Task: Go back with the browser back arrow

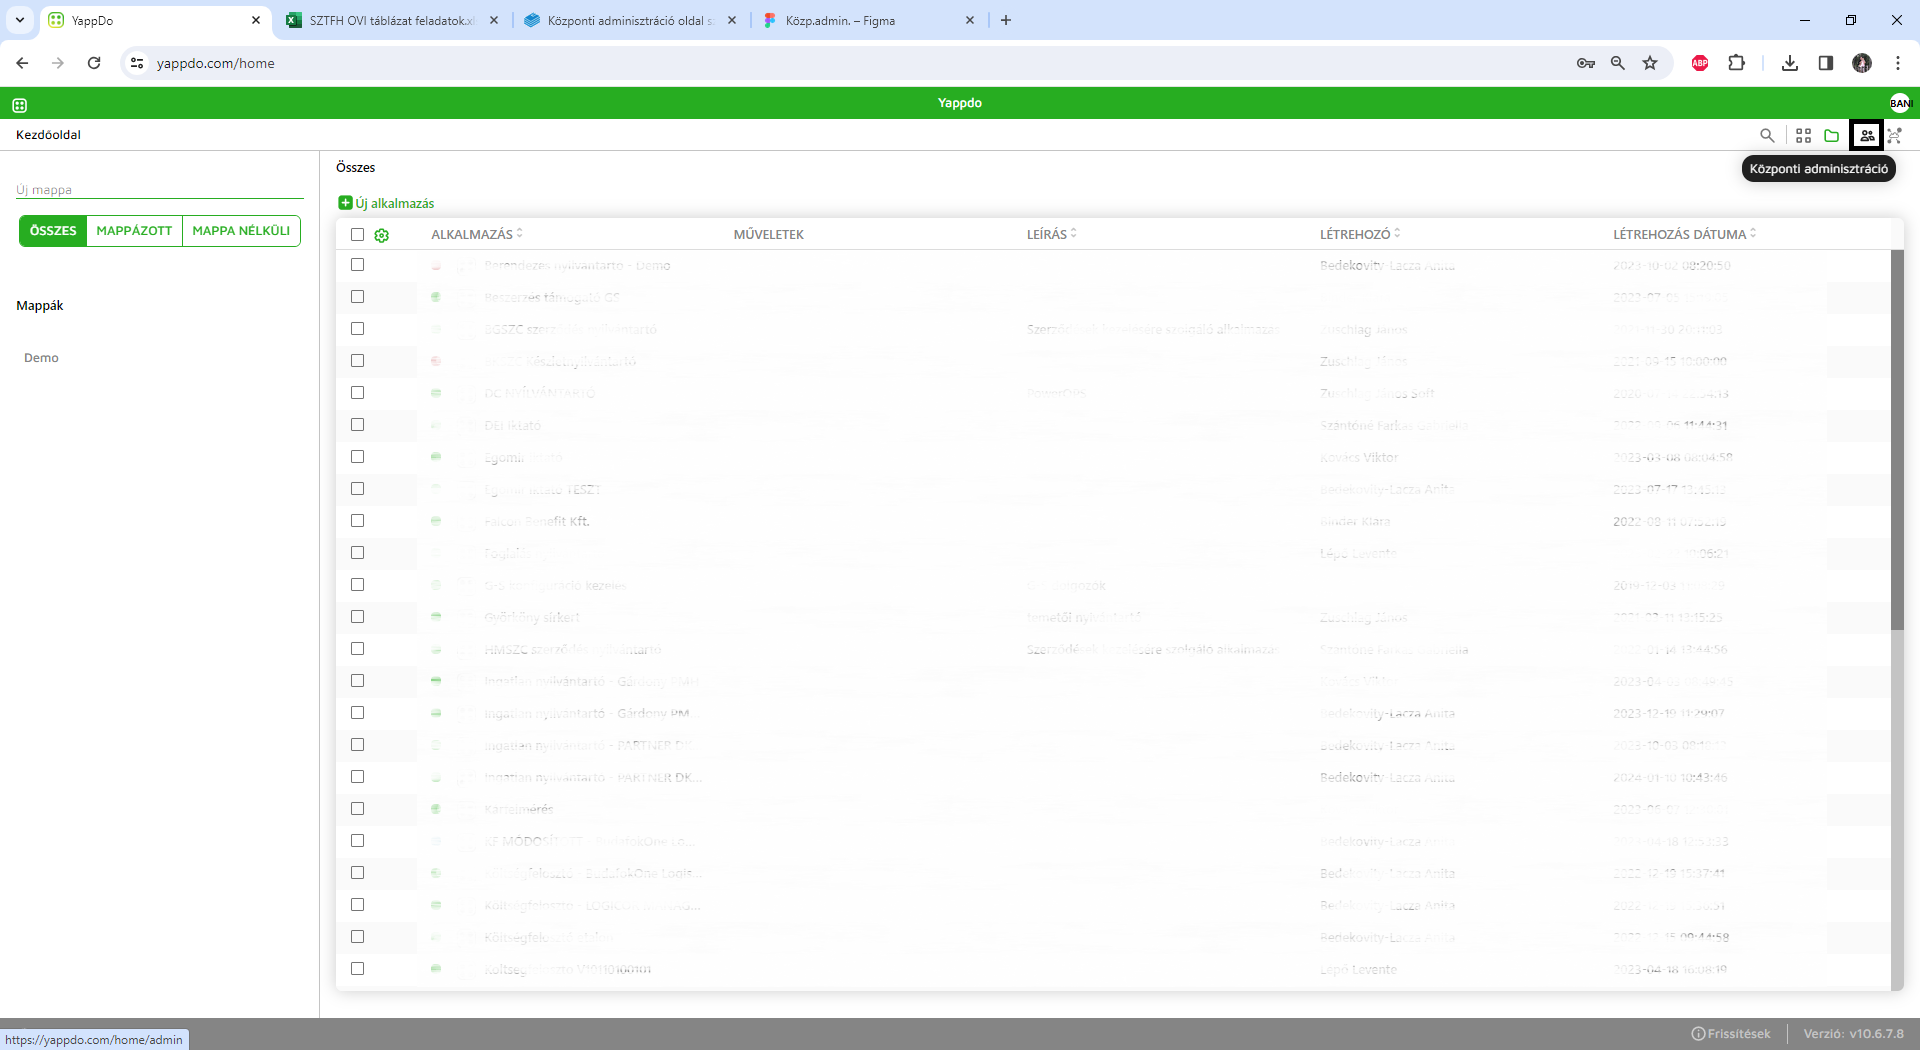Action: (22, 63)
